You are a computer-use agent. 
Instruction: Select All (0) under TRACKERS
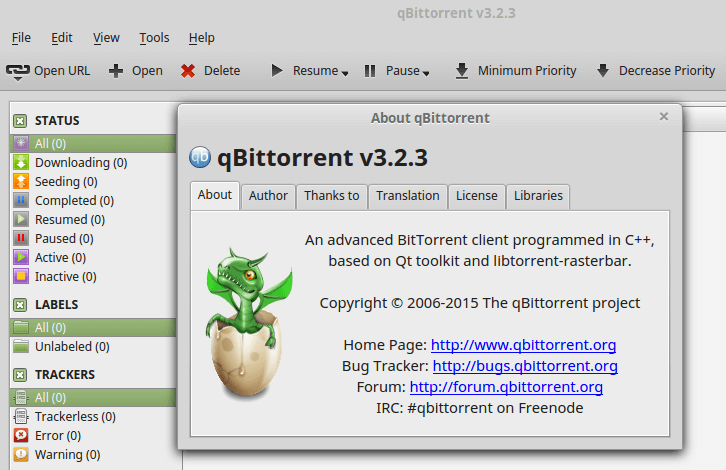tap(93, 397)
